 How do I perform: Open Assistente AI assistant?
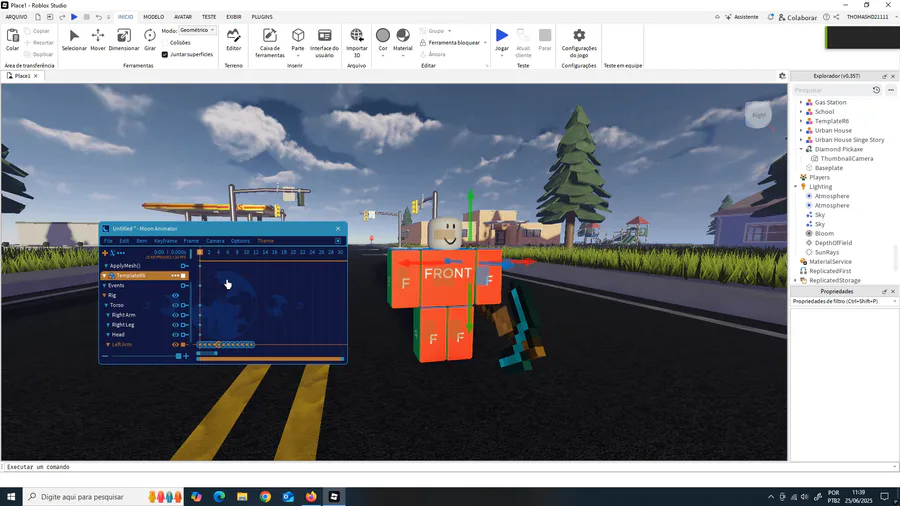(742, 17)
